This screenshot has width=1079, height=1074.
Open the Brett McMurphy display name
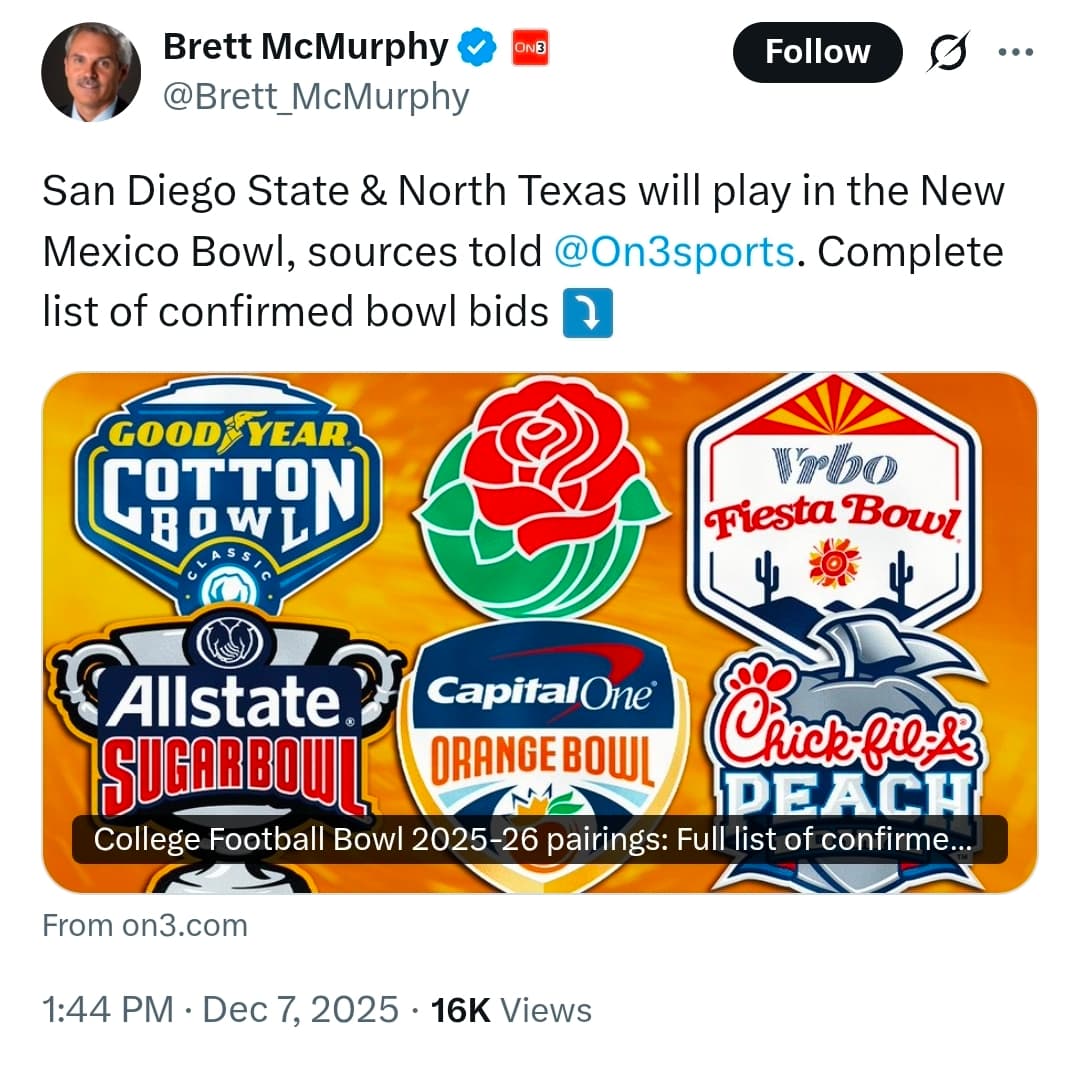tap(305, 46)
